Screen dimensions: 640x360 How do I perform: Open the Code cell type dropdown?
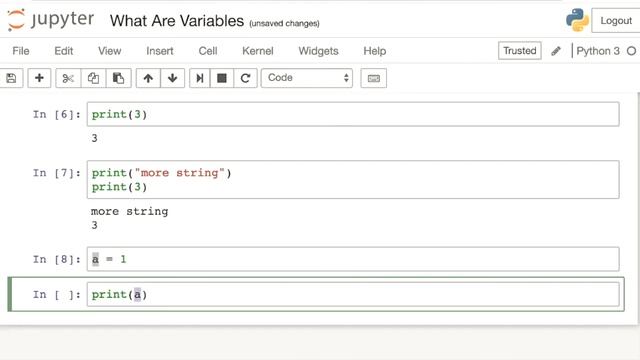pyautogui.click(x=307, y=78)
